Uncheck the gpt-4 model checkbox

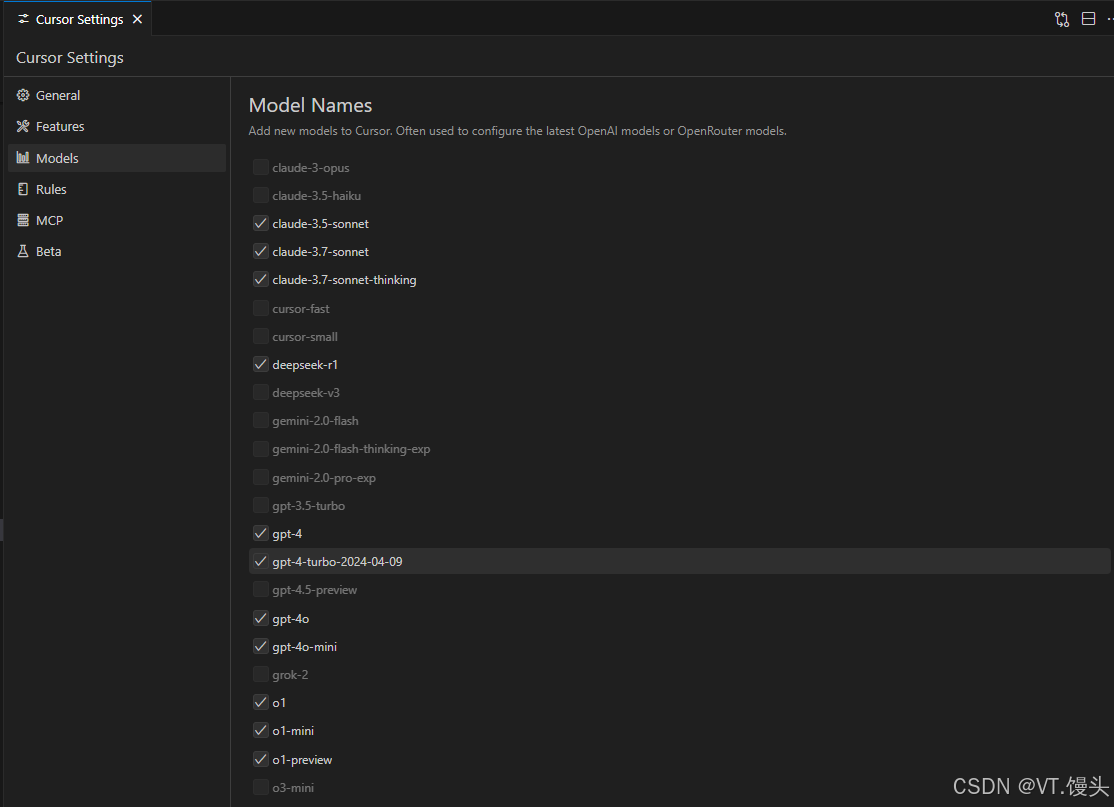tap(261, 534)
